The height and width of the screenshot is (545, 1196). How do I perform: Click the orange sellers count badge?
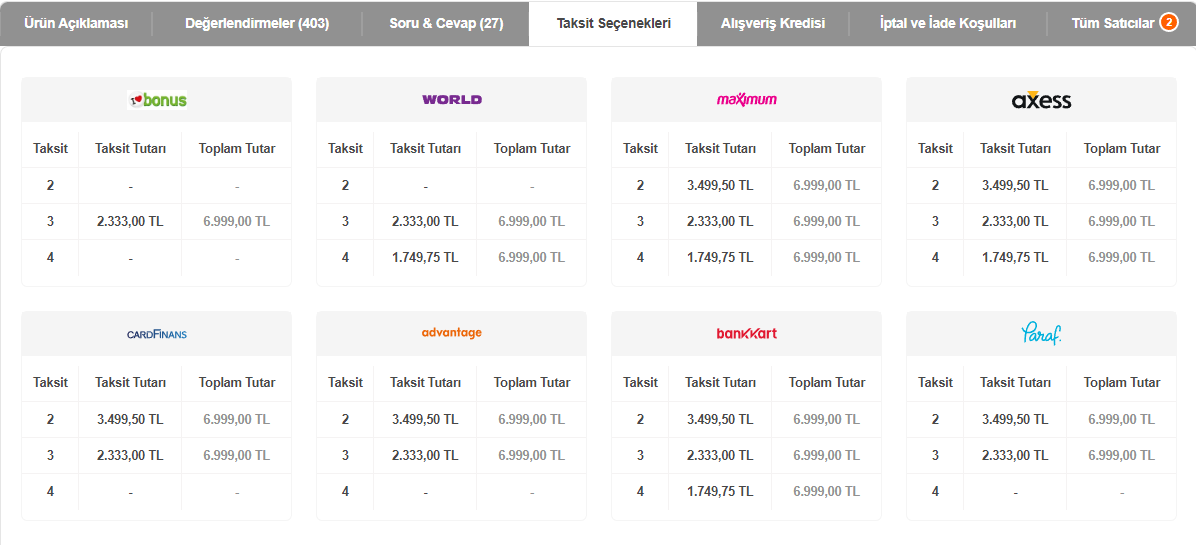coord(1168,23)
